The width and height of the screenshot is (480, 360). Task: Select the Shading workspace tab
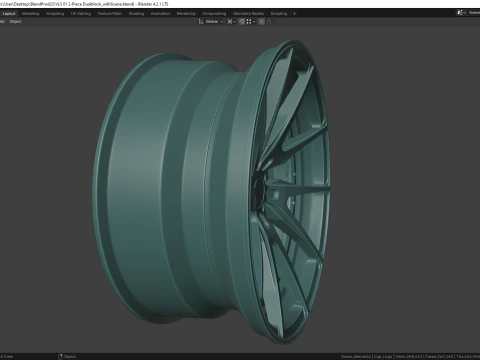[x=136, y=14]
